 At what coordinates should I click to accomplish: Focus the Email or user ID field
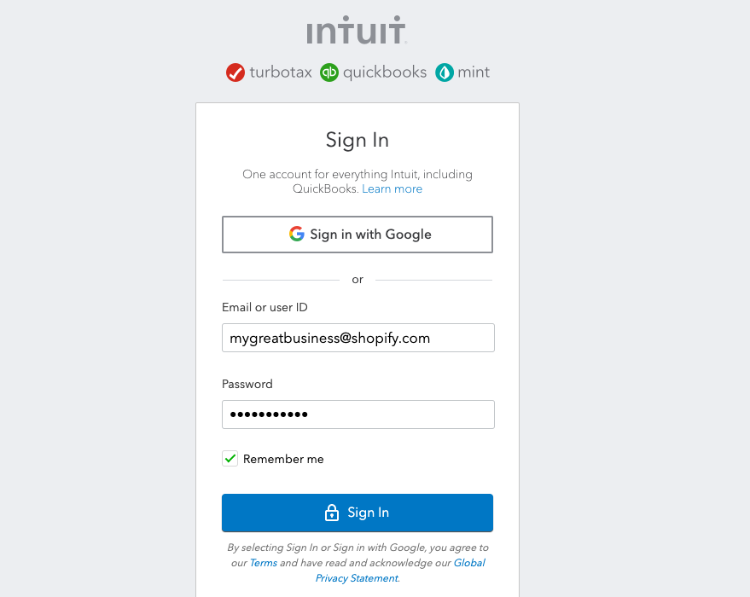point(358,338)
